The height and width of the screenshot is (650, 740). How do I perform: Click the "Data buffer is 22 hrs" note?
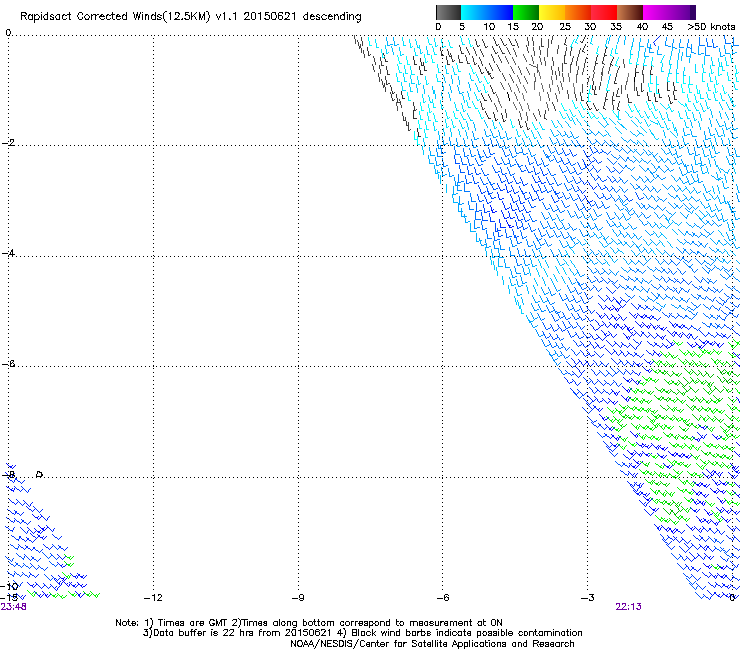[362, 633]
